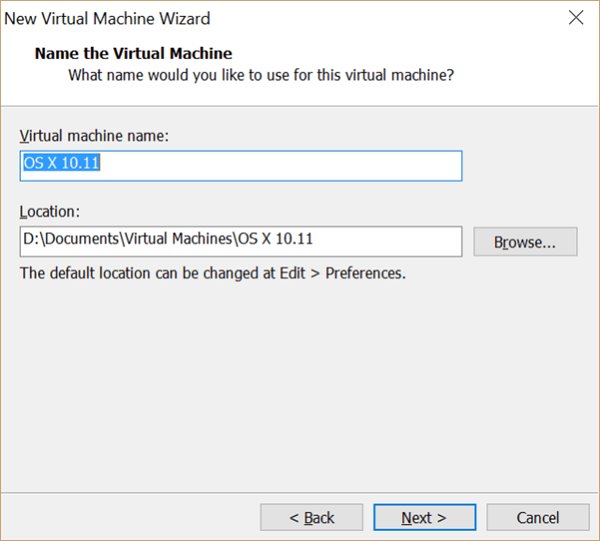Click the highlighted "OS X 10.11" name text
Screen dimensions: 600x541
click(x=60, y=165)
